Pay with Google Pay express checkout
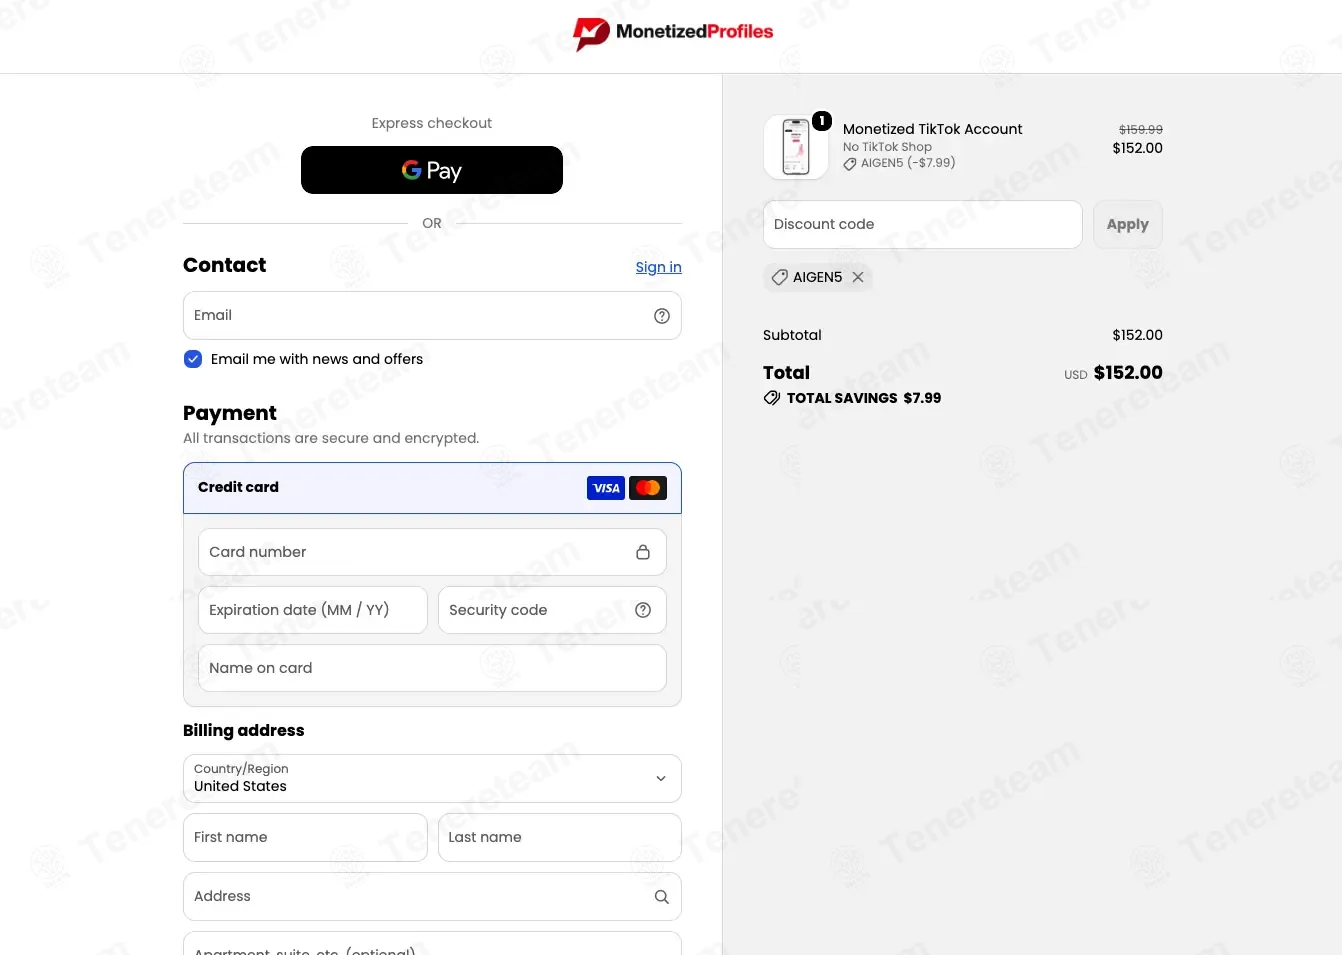 (432, 170)
